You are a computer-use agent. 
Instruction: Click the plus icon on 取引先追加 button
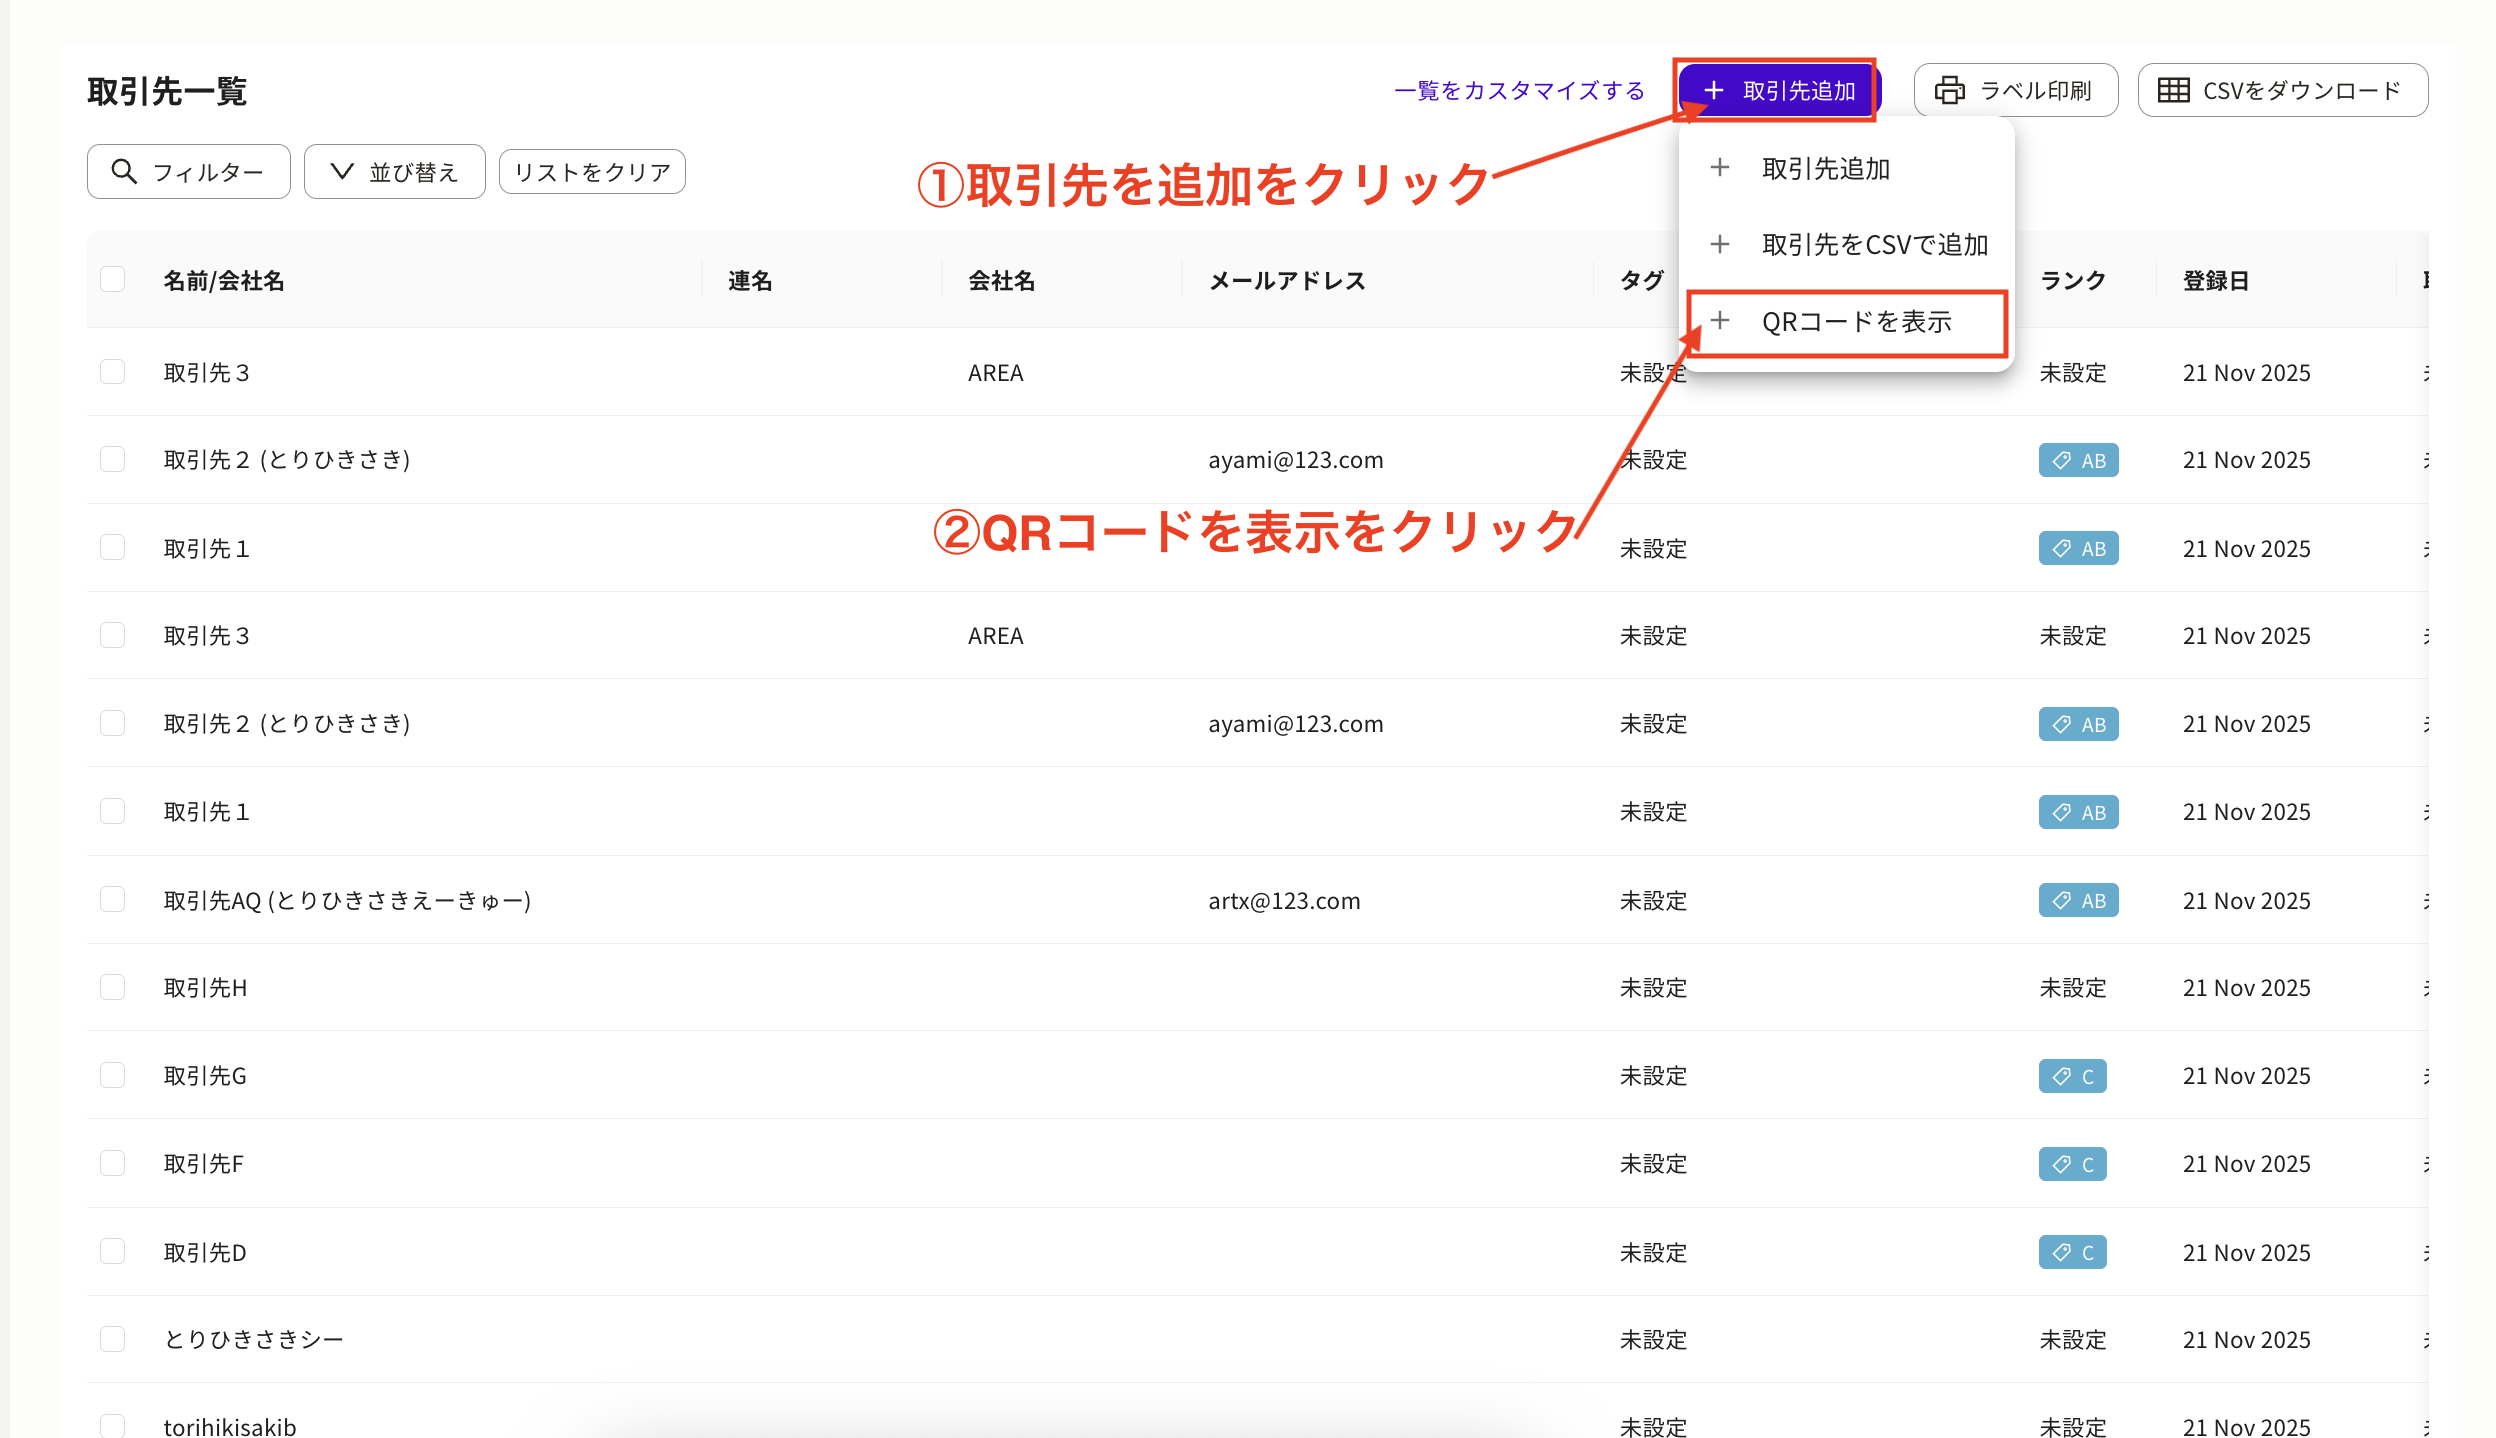tap(1714, 90)
